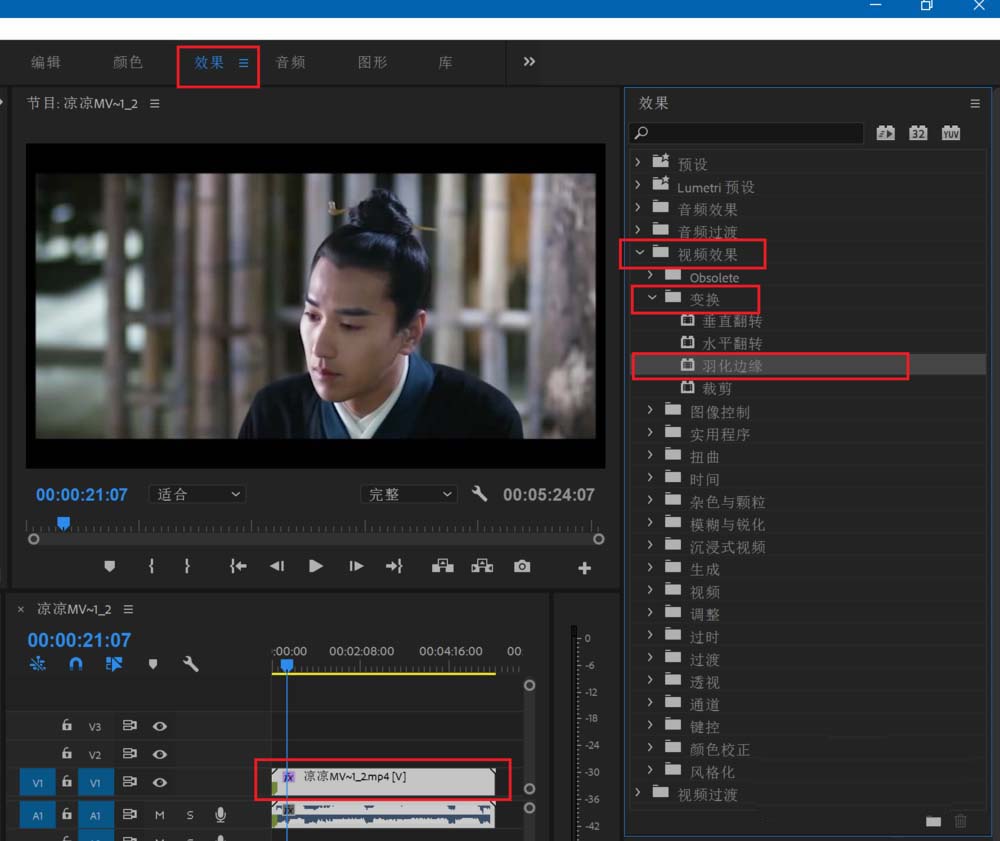Mute the A1 audio track
Image resolution: width=1000 pixels, height=841 pixels.
[158, 815]
